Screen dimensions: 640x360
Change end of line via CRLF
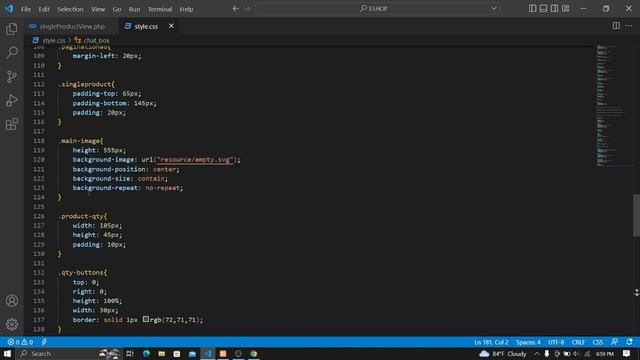578,342
